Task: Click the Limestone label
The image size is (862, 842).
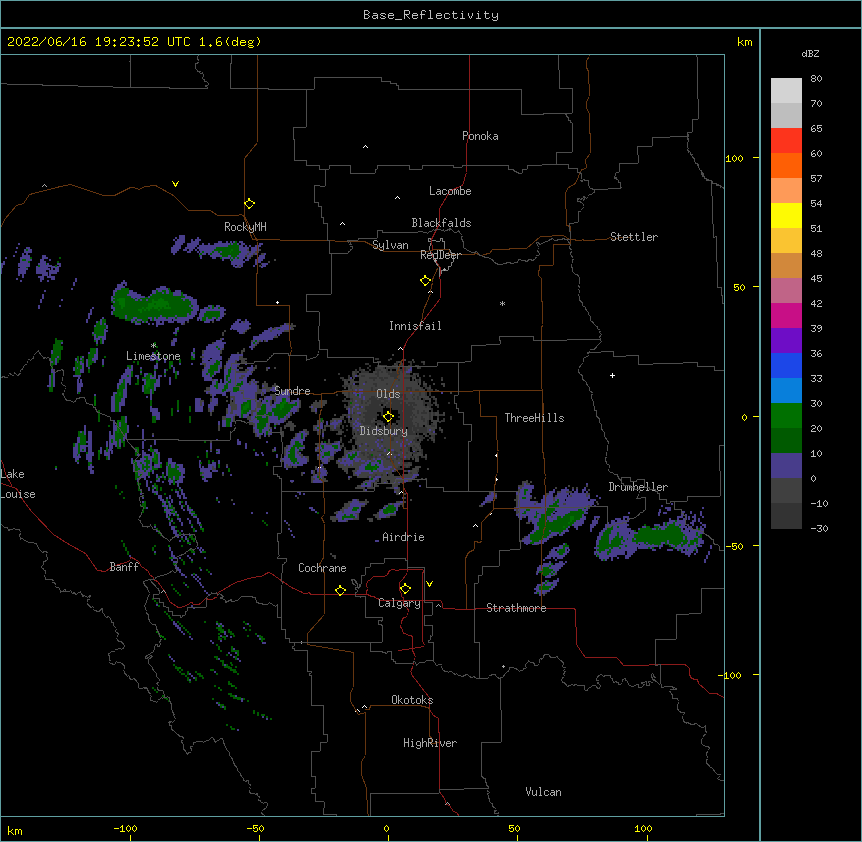Action: (153, 356)
